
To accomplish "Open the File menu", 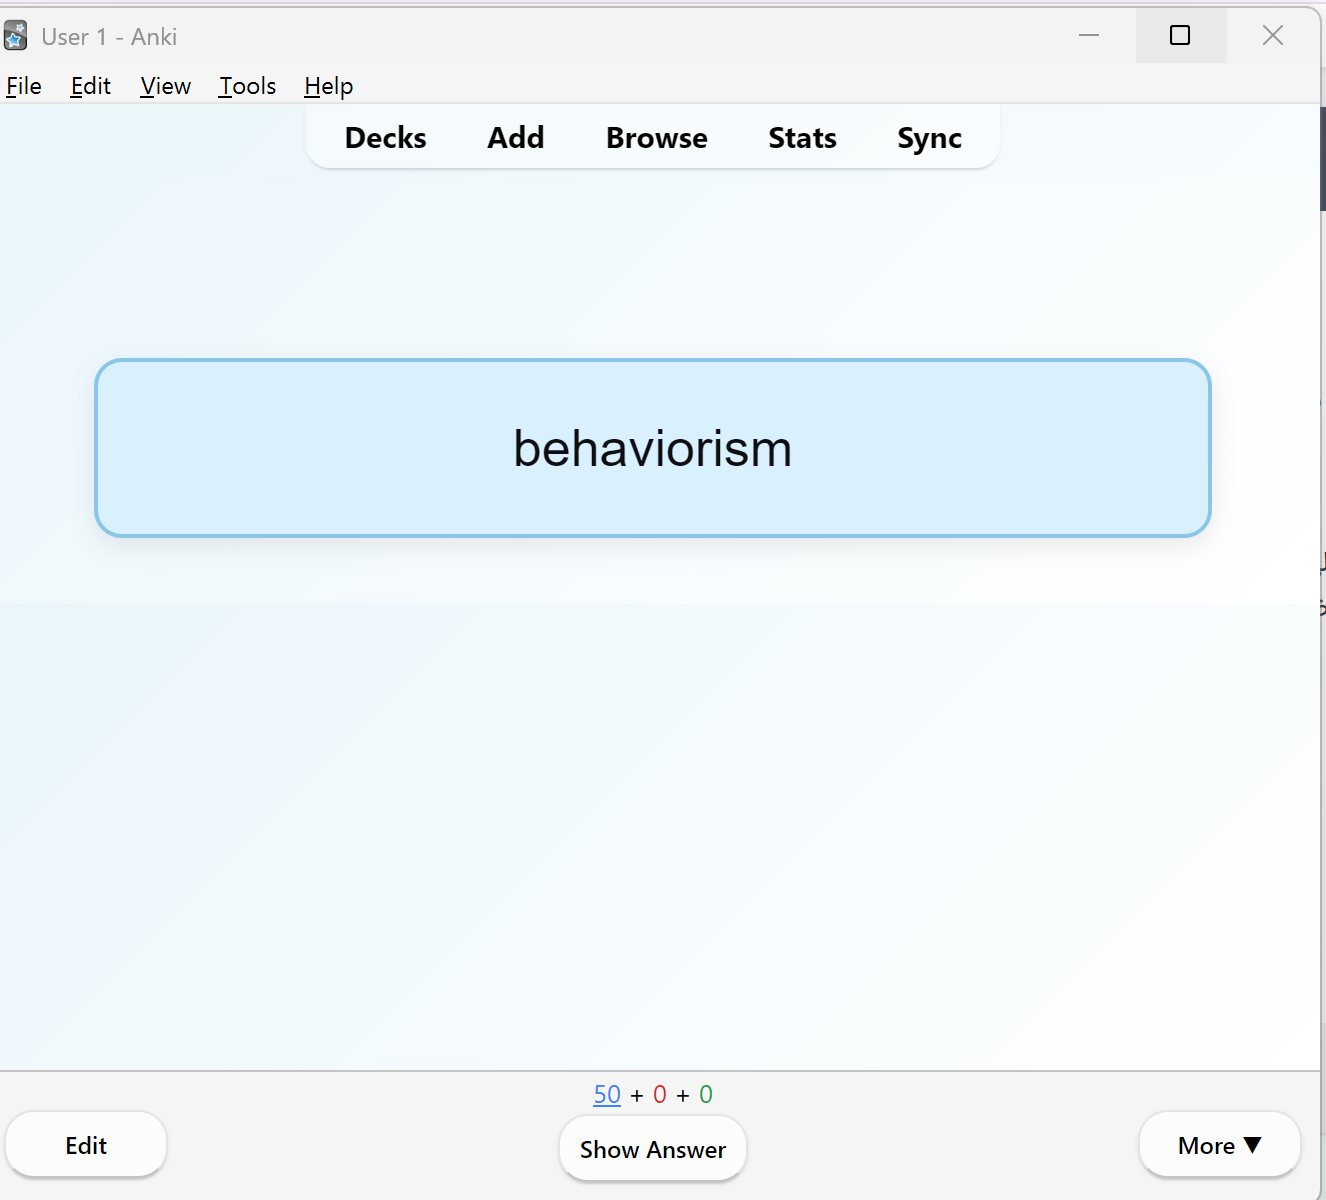I will pyautogui.click(x=24, y=86).
